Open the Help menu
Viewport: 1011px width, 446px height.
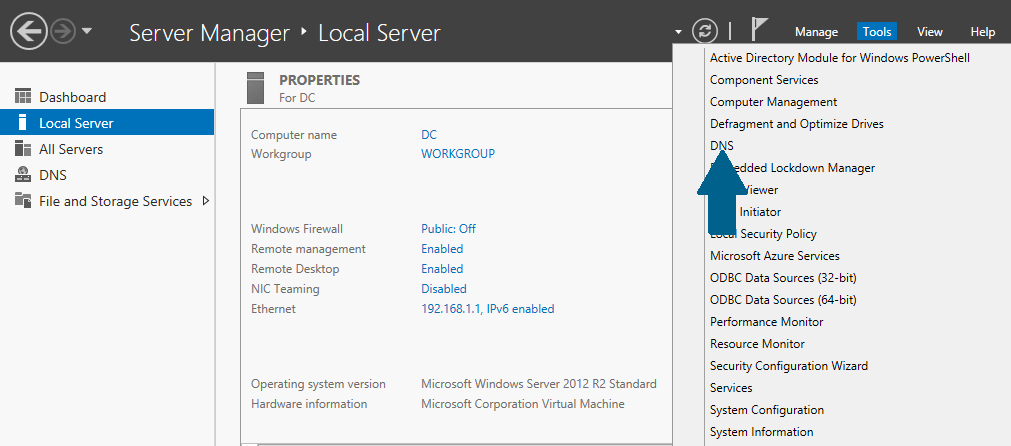tap(983, 32)
